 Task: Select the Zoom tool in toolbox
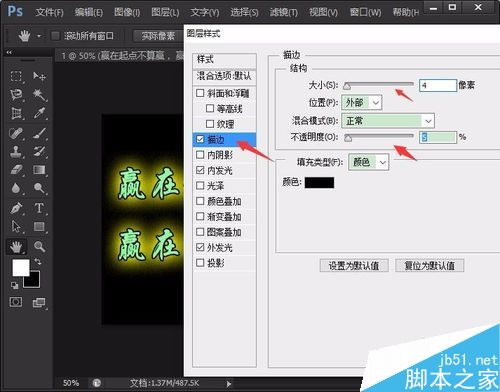pyautogui.click(x=39, y=247)
